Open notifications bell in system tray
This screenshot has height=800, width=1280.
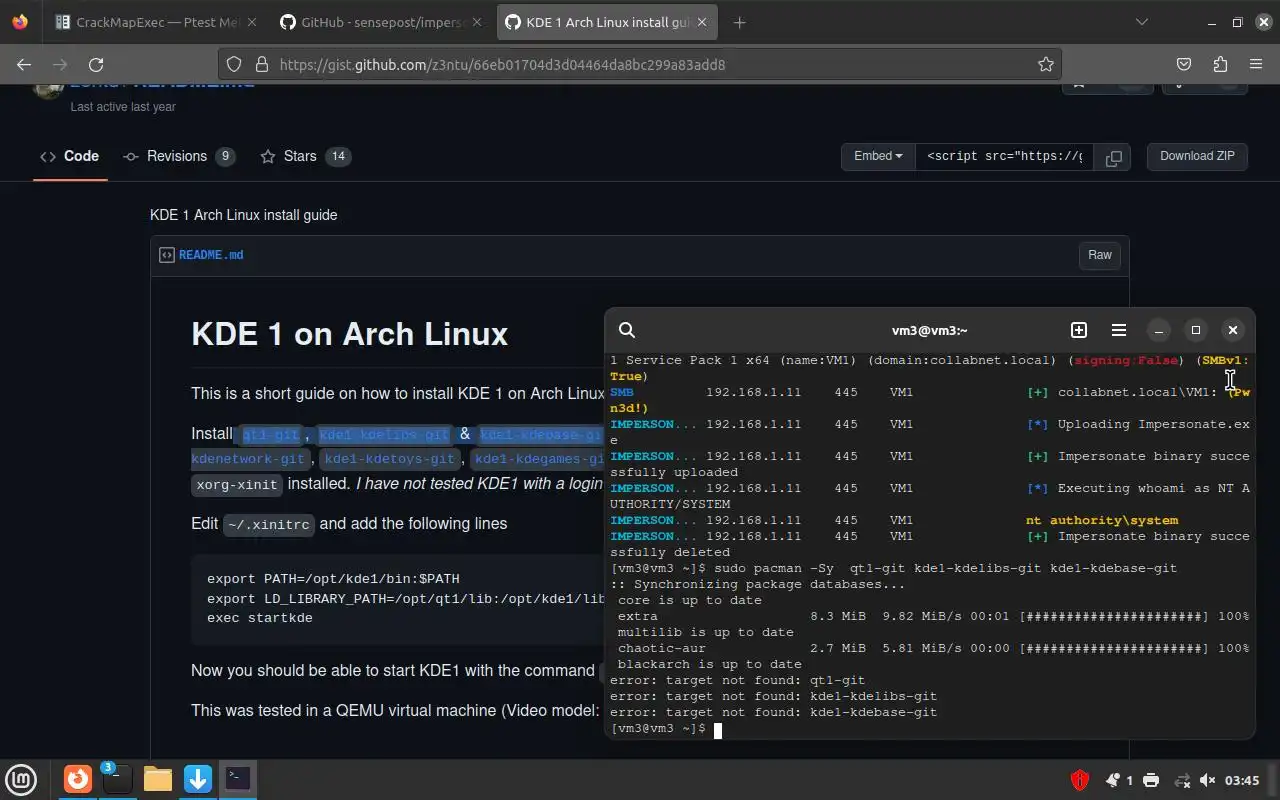tap(1113, 780)
